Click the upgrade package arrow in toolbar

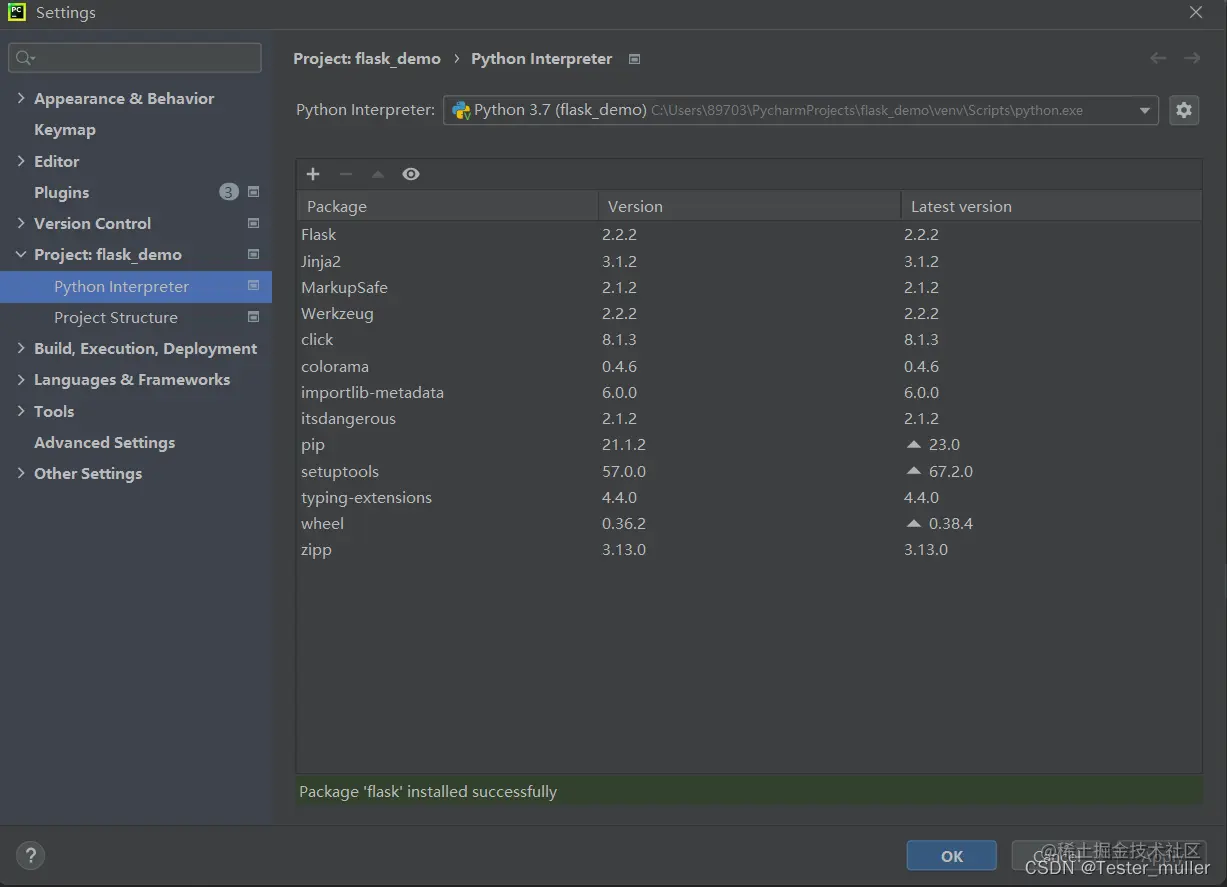tap(378, 174)
